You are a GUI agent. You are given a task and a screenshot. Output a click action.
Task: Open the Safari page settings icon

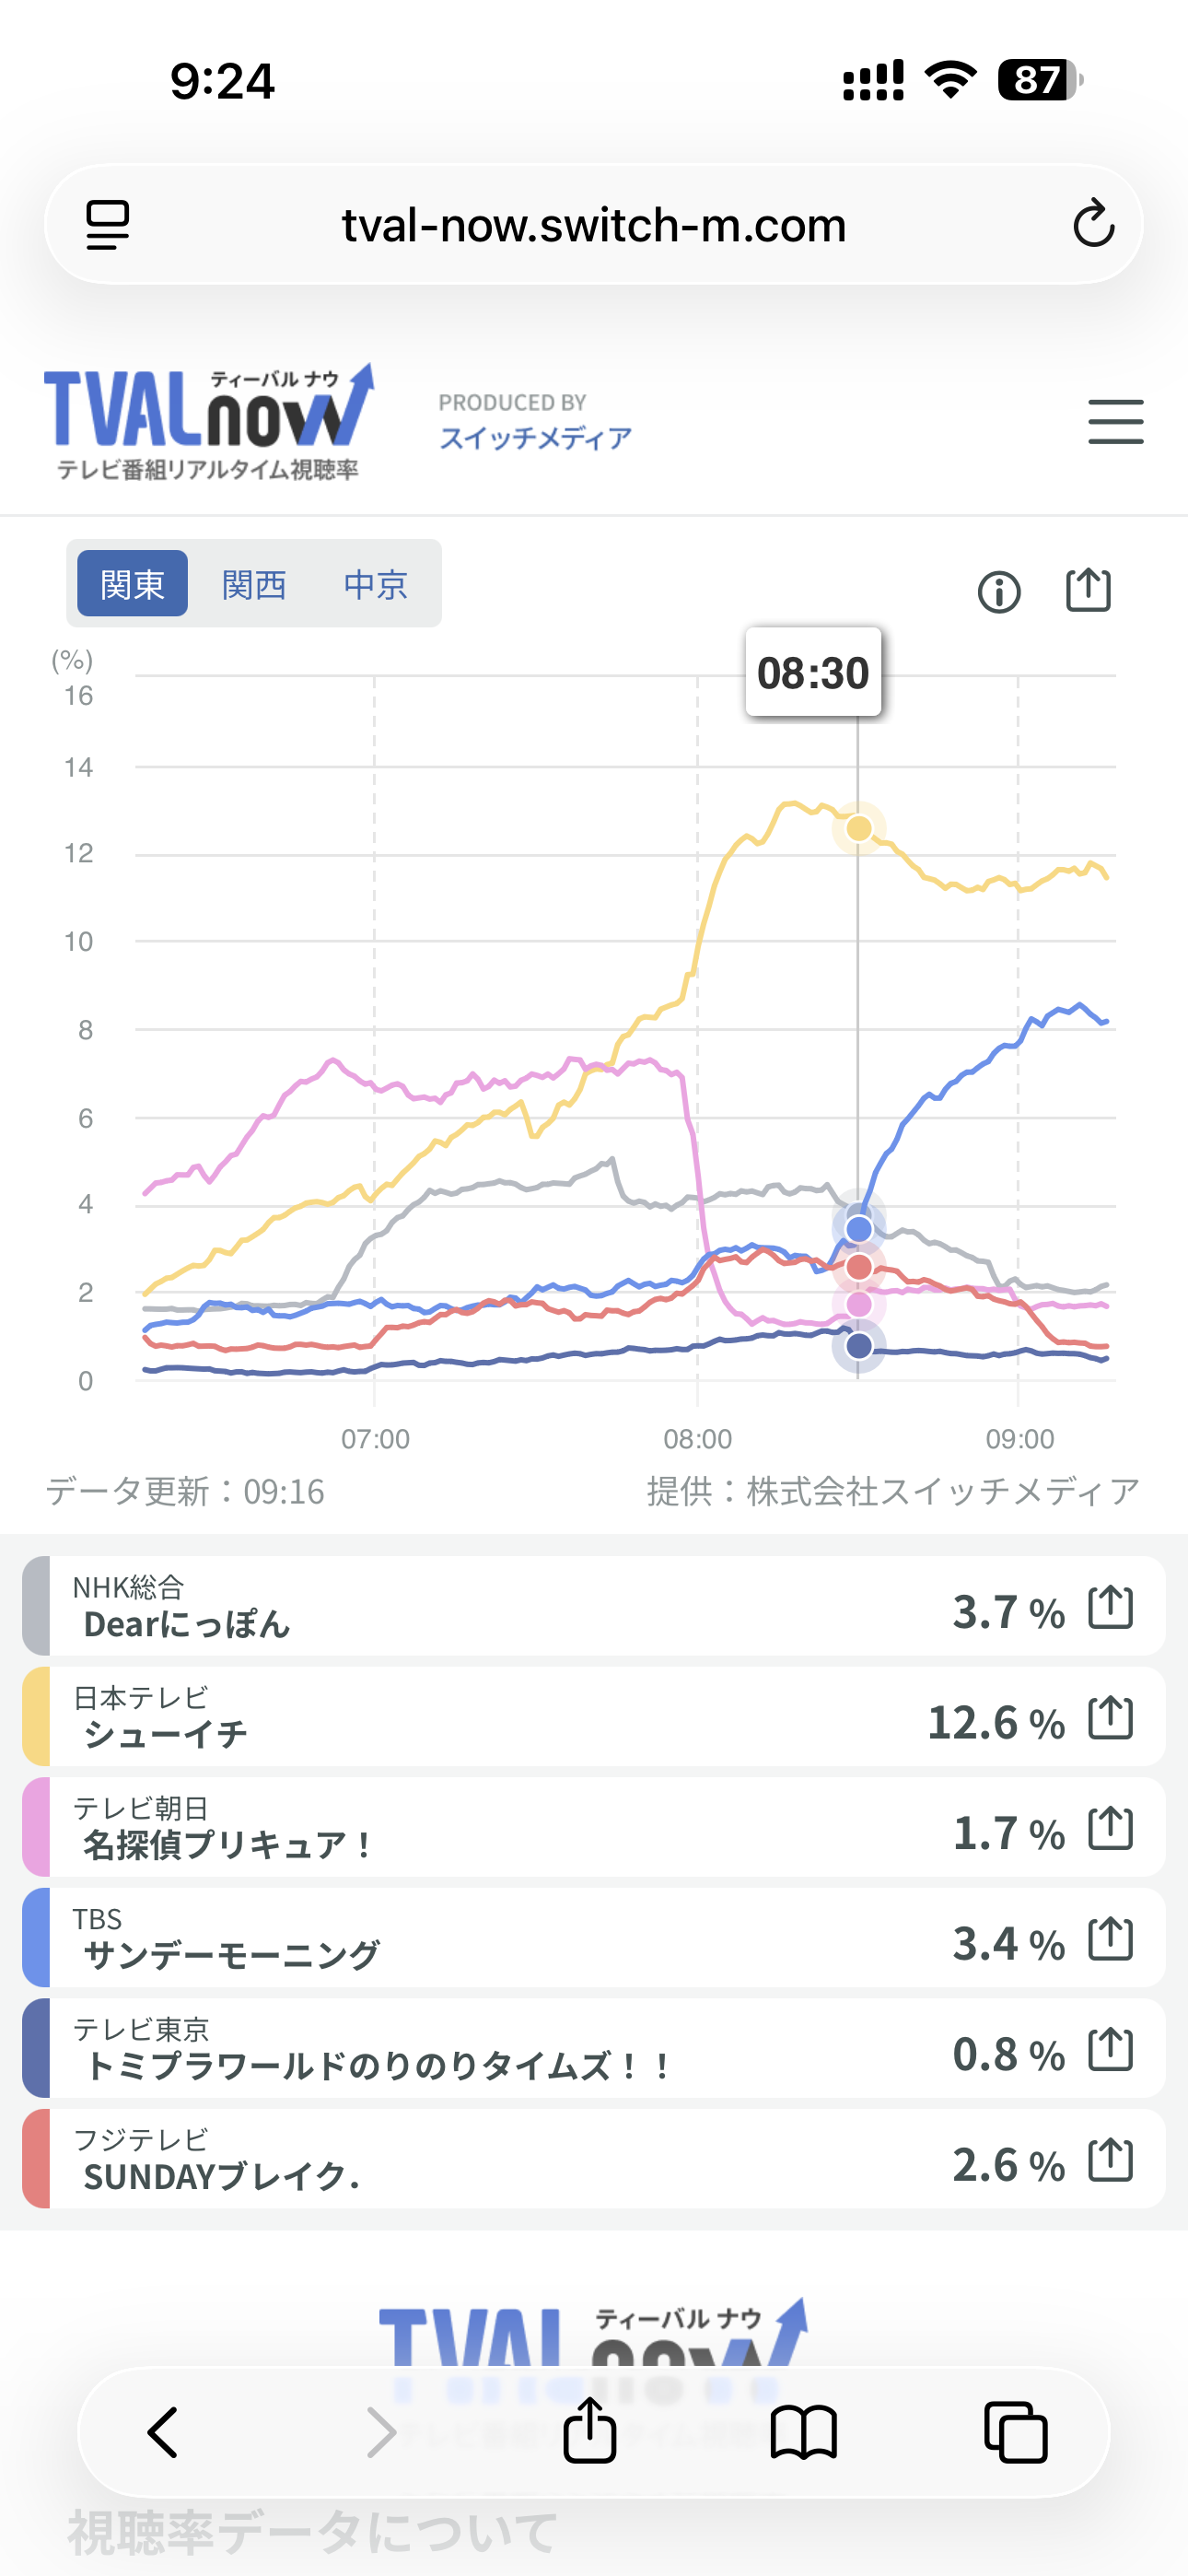pyautogui.click(x=108, y=224)
